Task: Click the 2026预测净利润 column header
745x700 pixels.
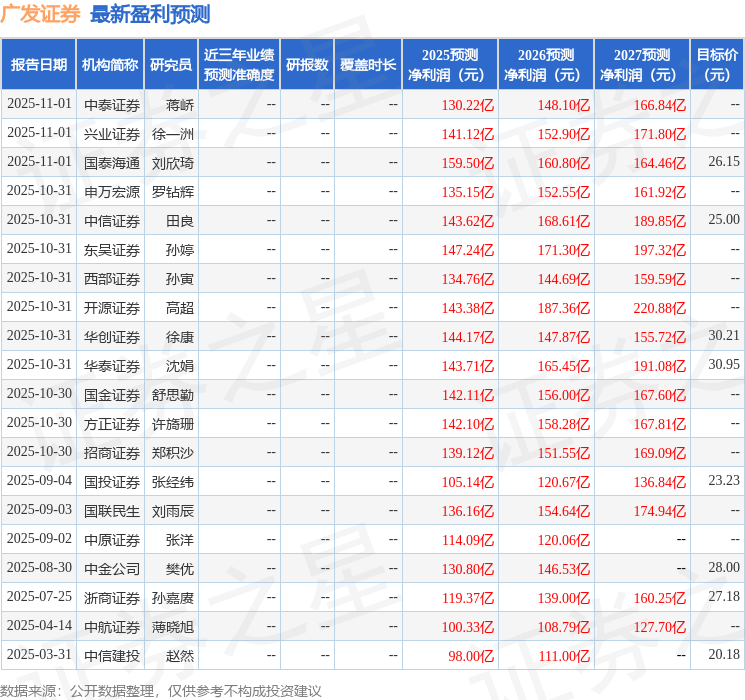Action: [x=546, y=64]
